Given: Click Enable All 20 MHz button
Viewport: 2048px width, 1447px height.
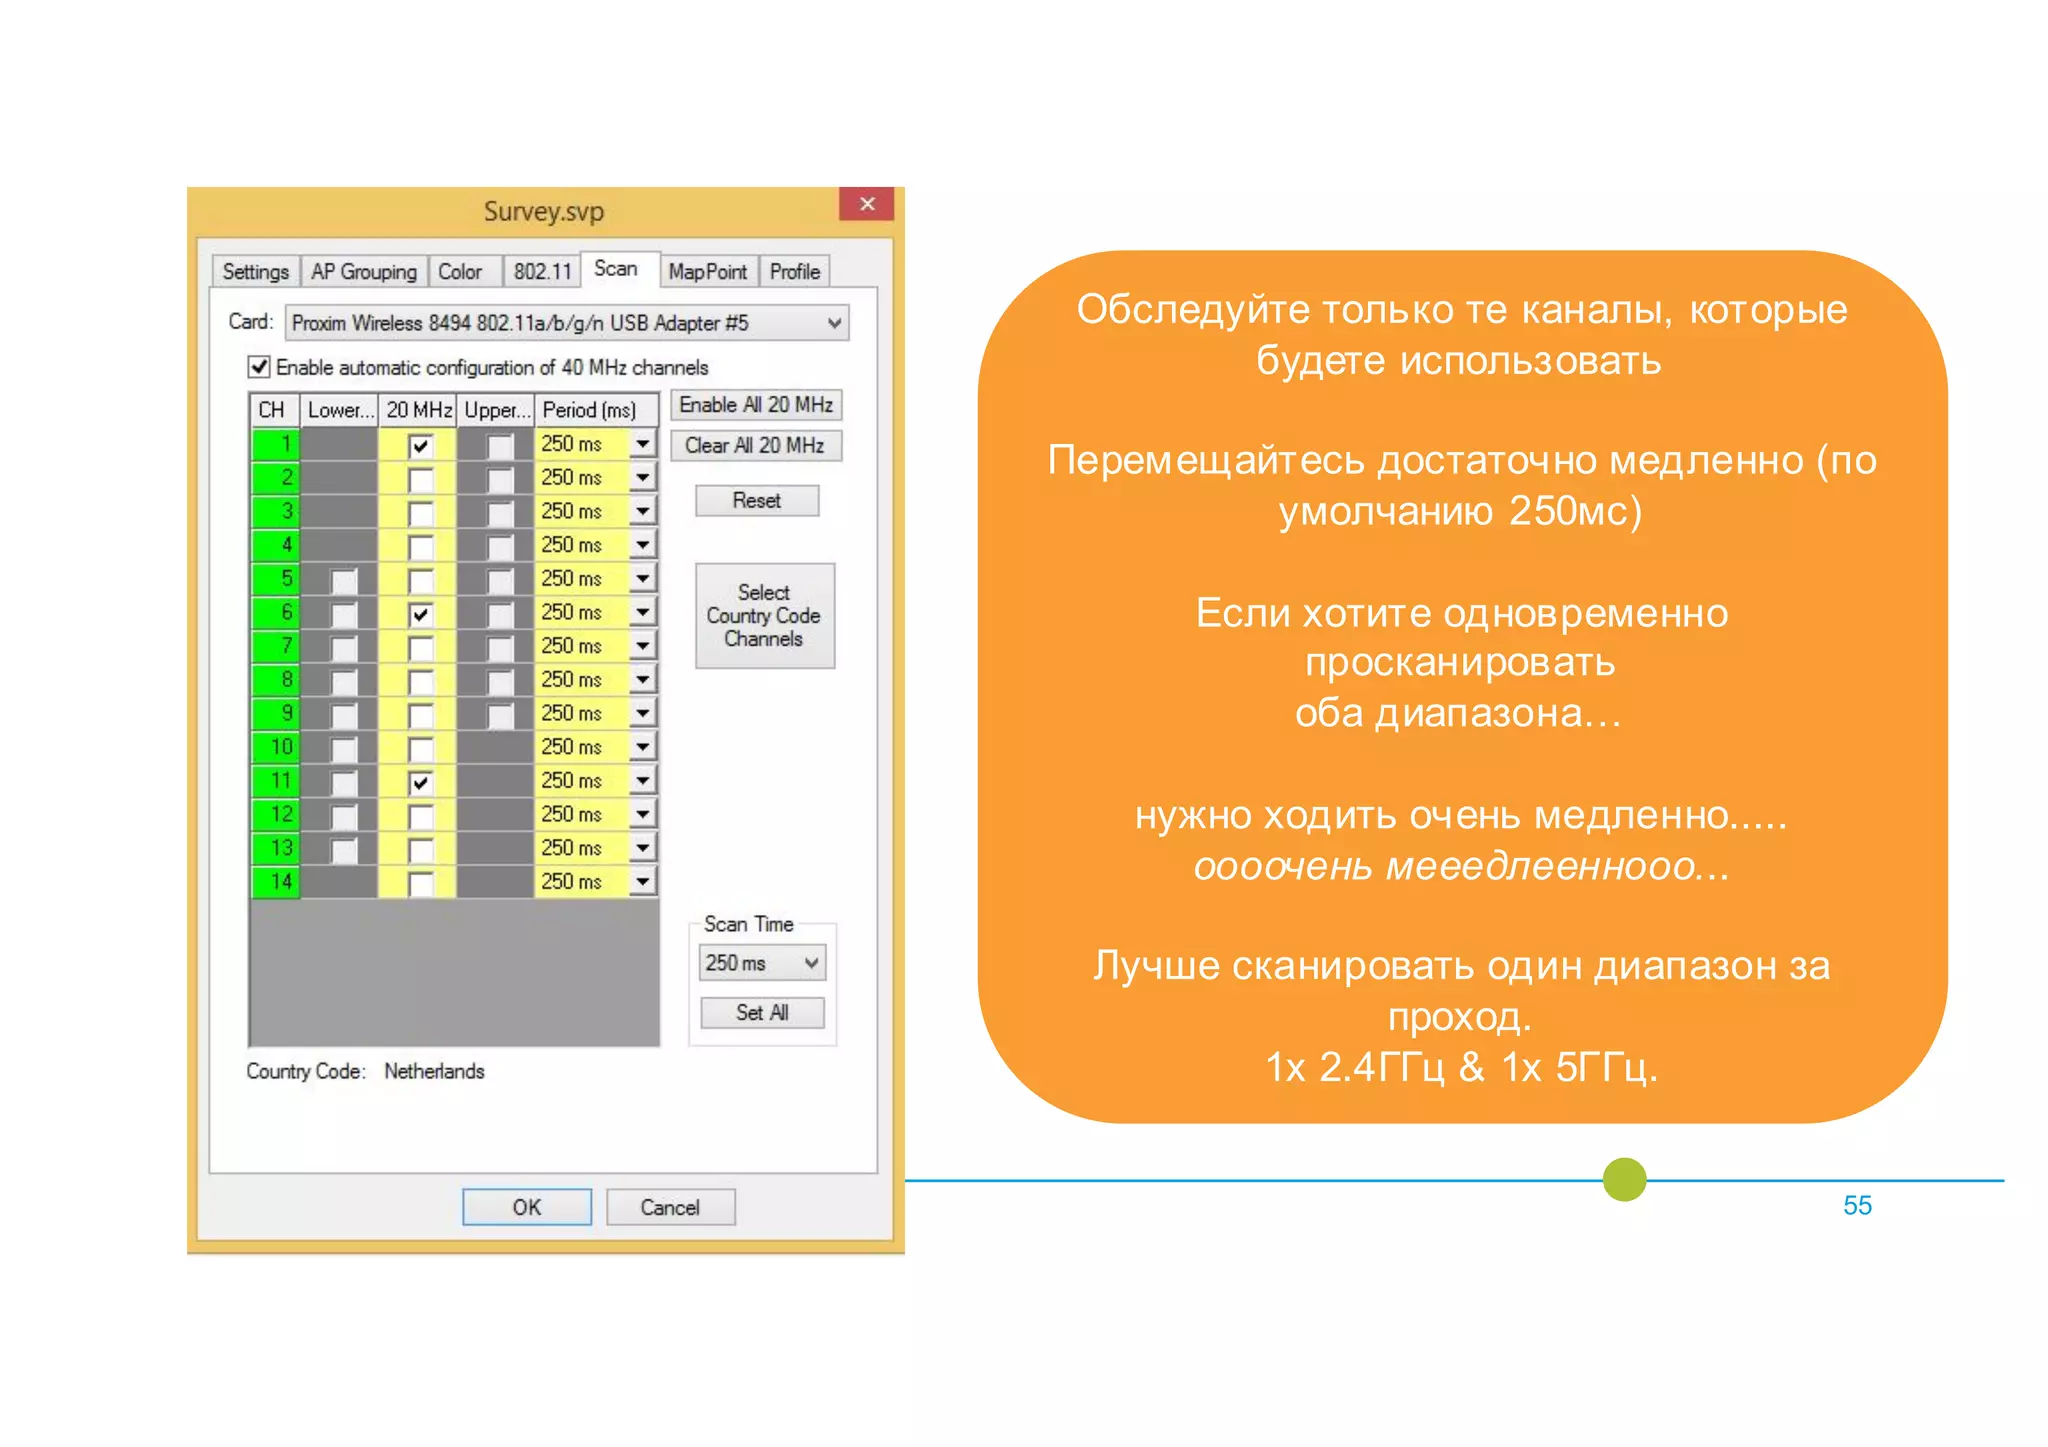Looking at the screenshot, I should pos(755,405).
